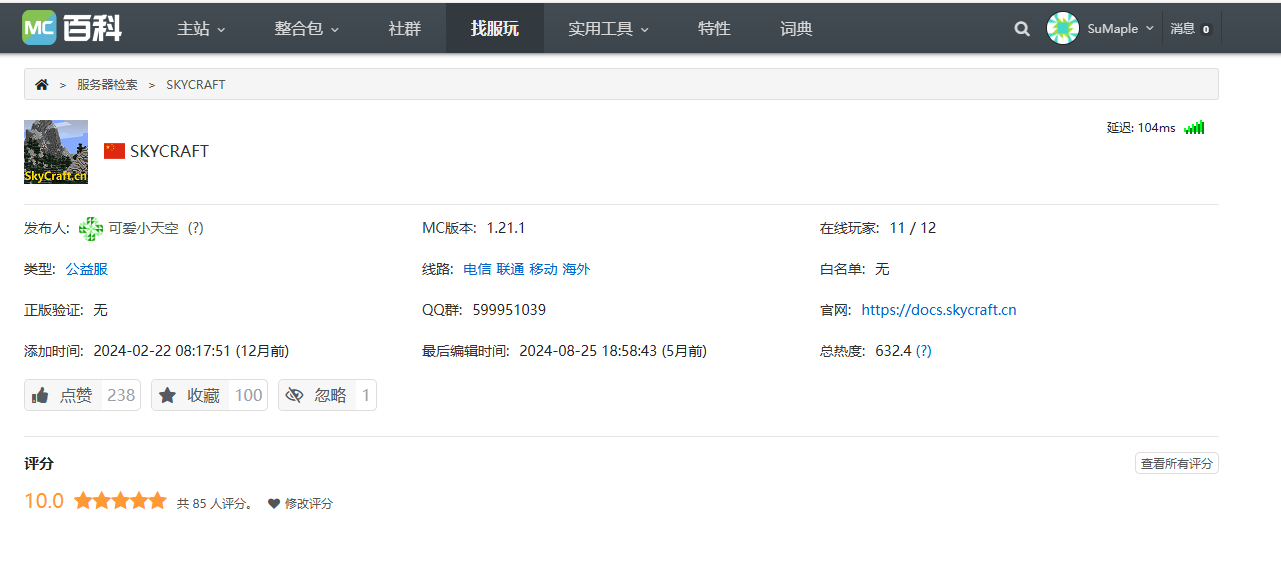Screen dimensions: 1281x586
Task: Click 修改评分 to edit rating
Action: pyautogui.click(x=309, y=504)
